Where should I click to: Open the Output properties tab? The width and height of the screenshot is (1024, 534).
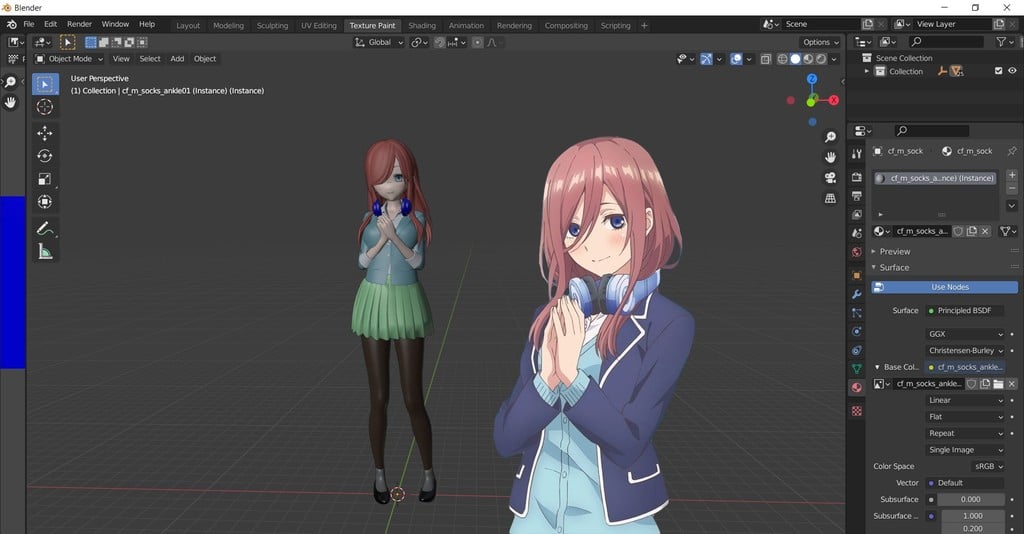point(857,196)
